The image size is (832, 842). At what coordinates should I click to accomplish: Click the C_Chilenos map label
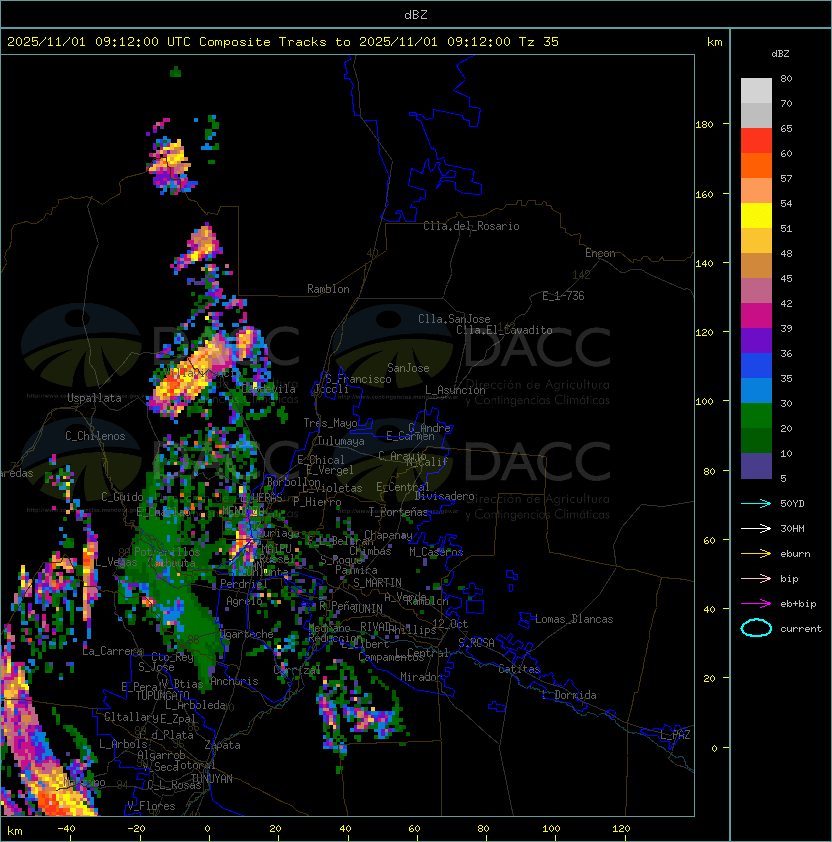[x=95, y=436]
